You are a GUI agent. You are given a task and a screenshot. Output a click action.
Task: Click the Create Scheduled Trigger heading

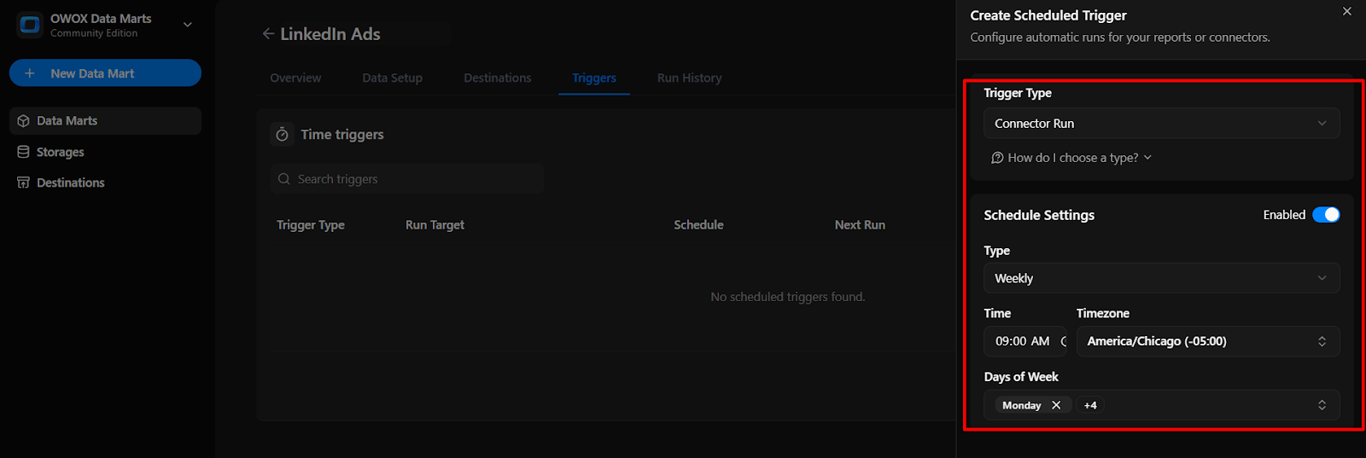click(1049, 16)
